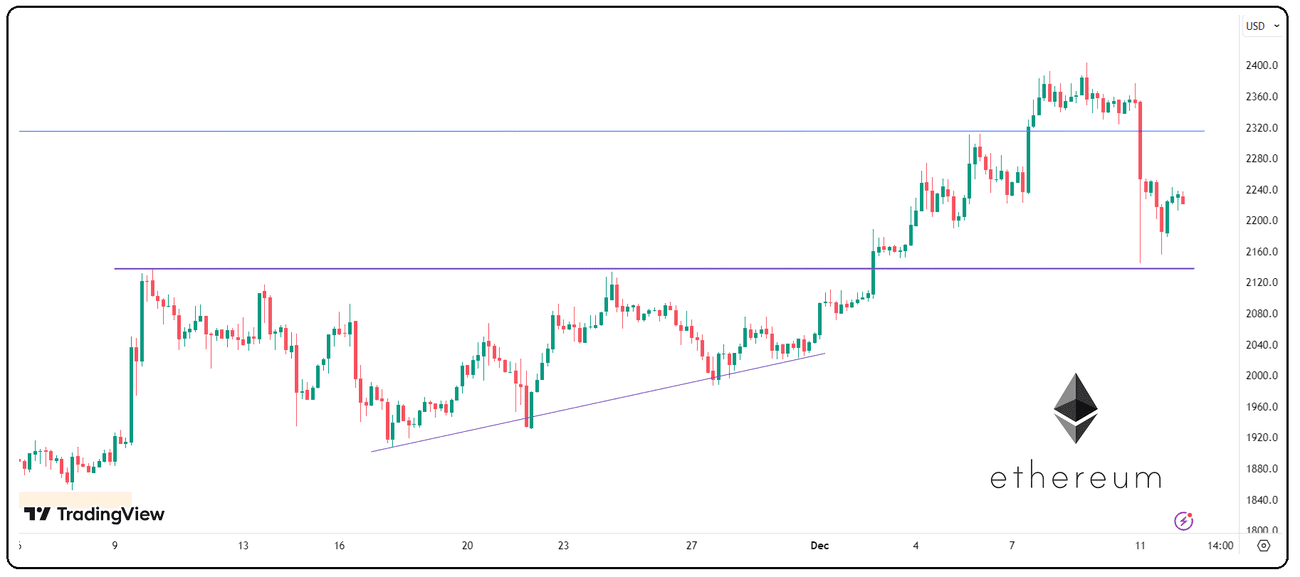Click the ethereum text watermark
1300x577 pixels.
tap(1075, 478)
